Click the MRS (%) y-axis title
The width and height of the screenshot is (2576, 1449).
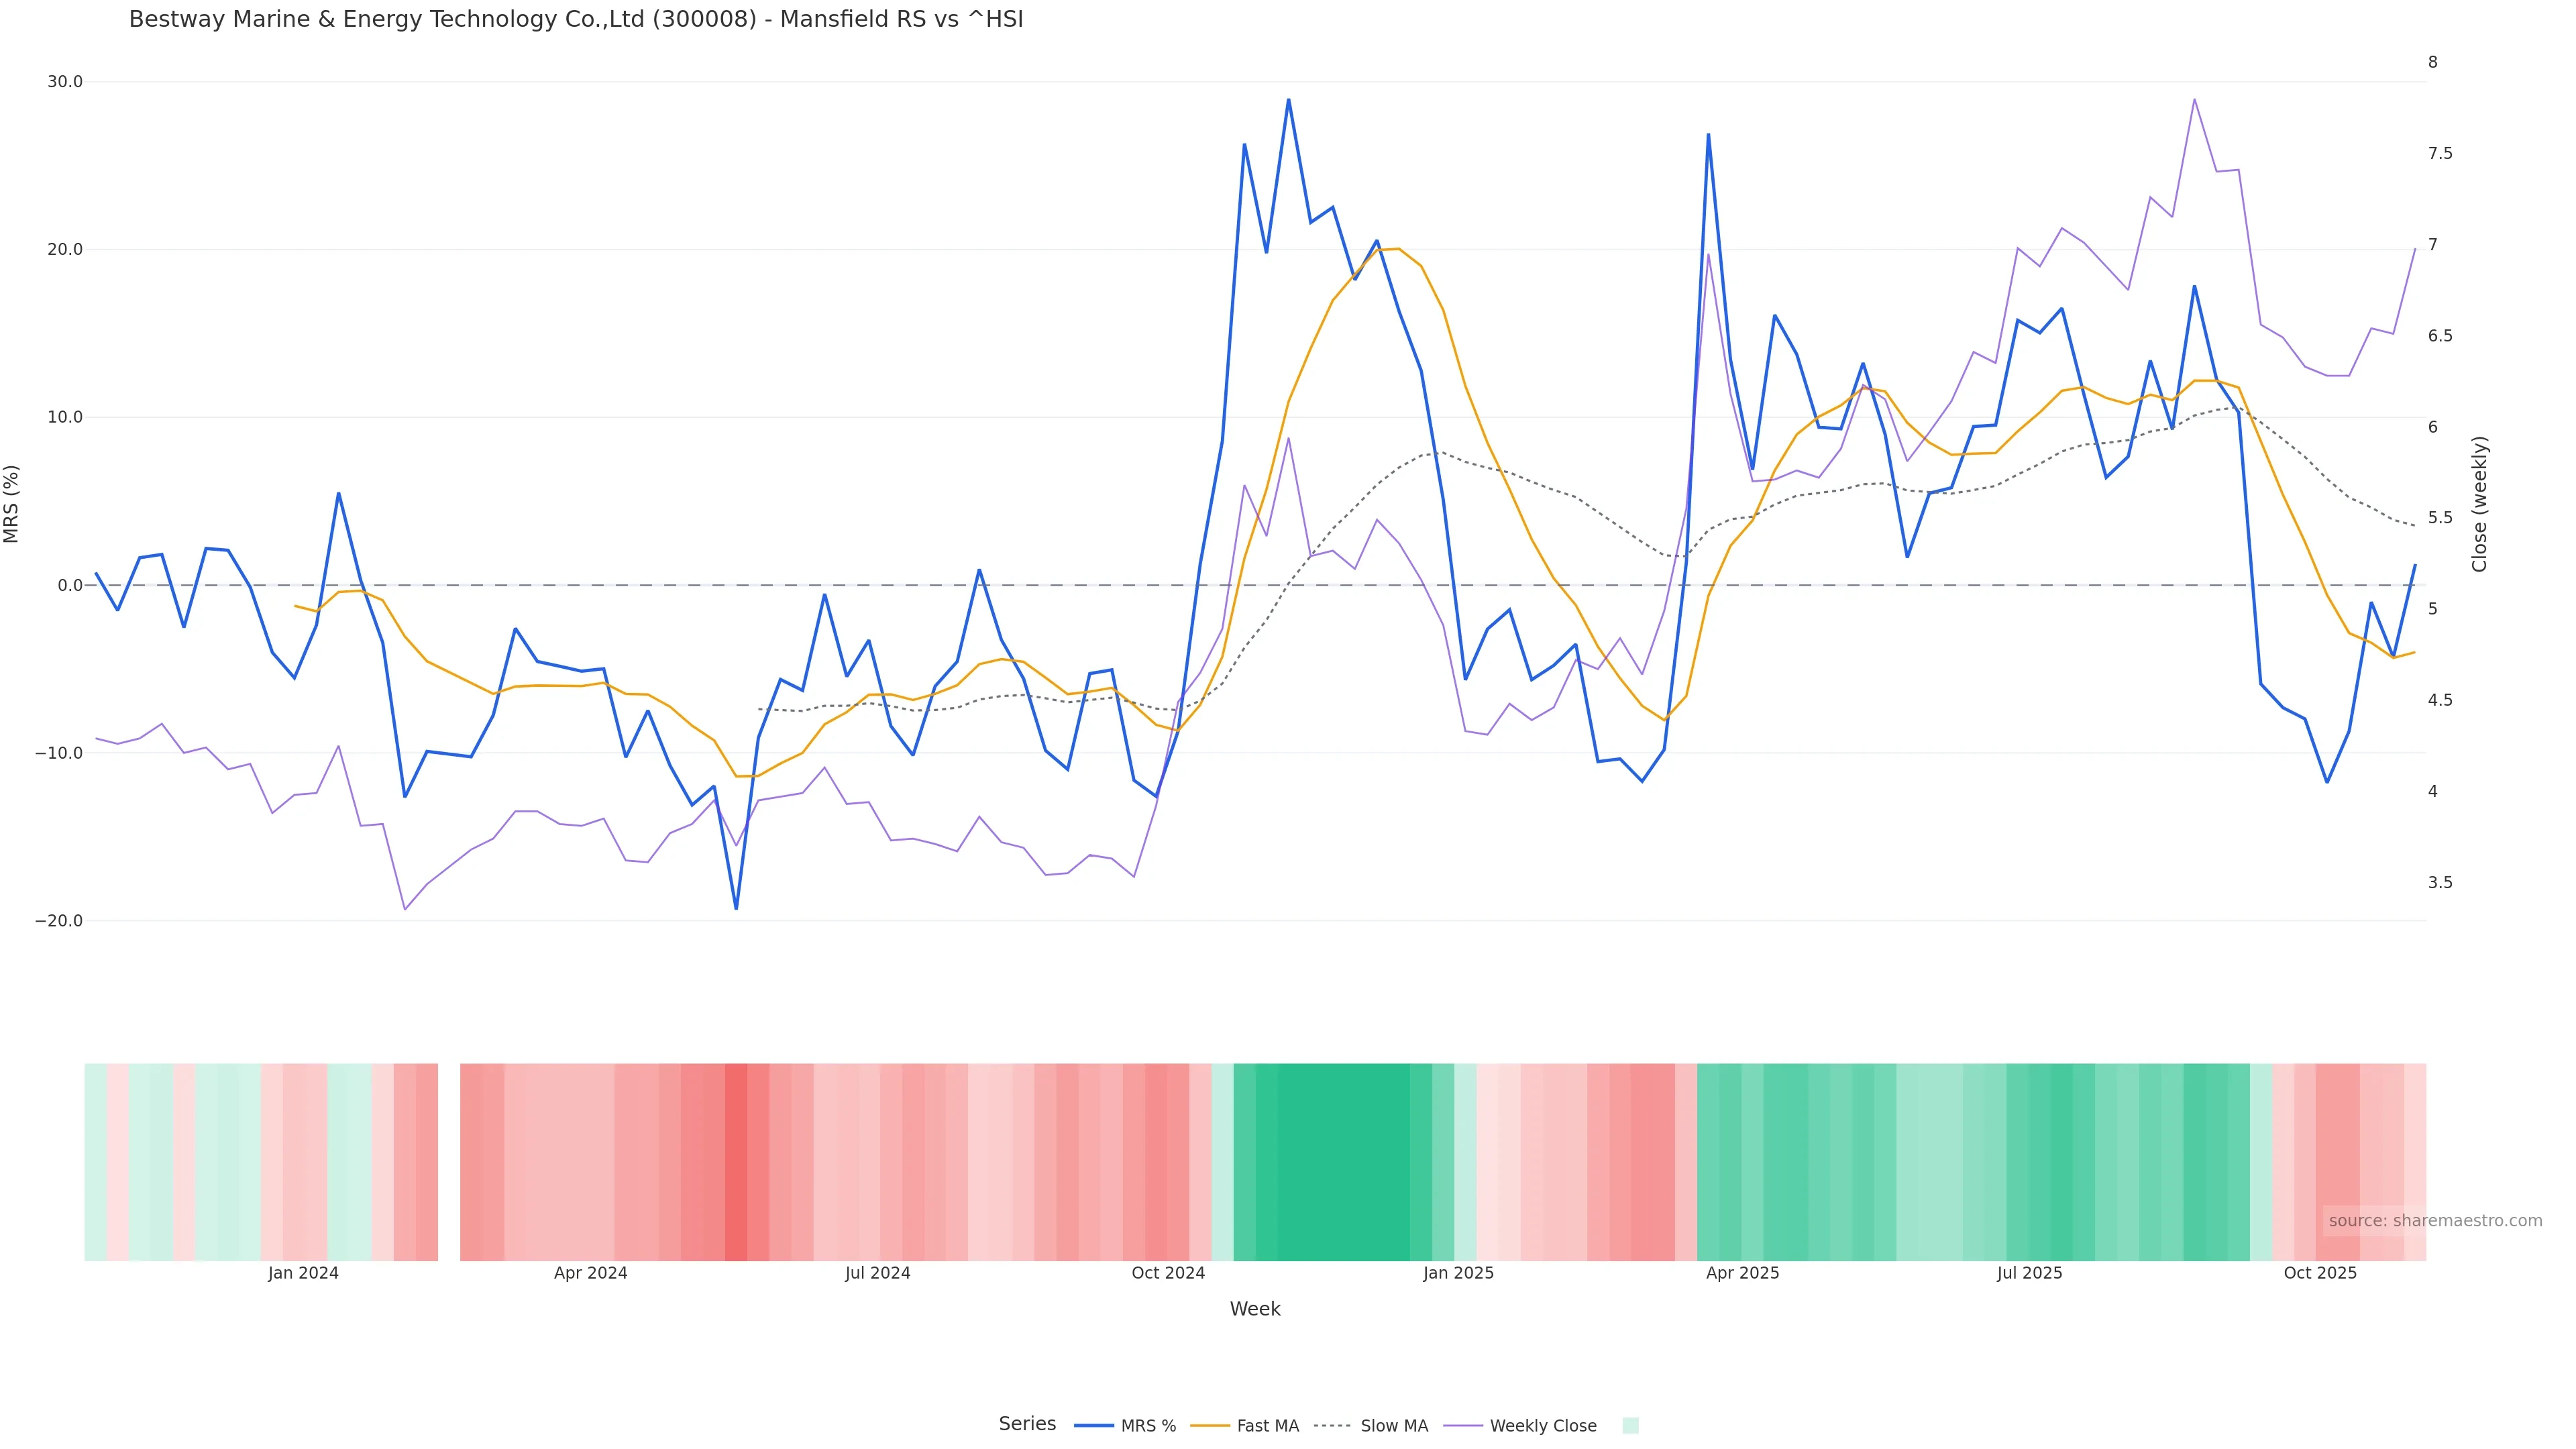coord(12,503)
